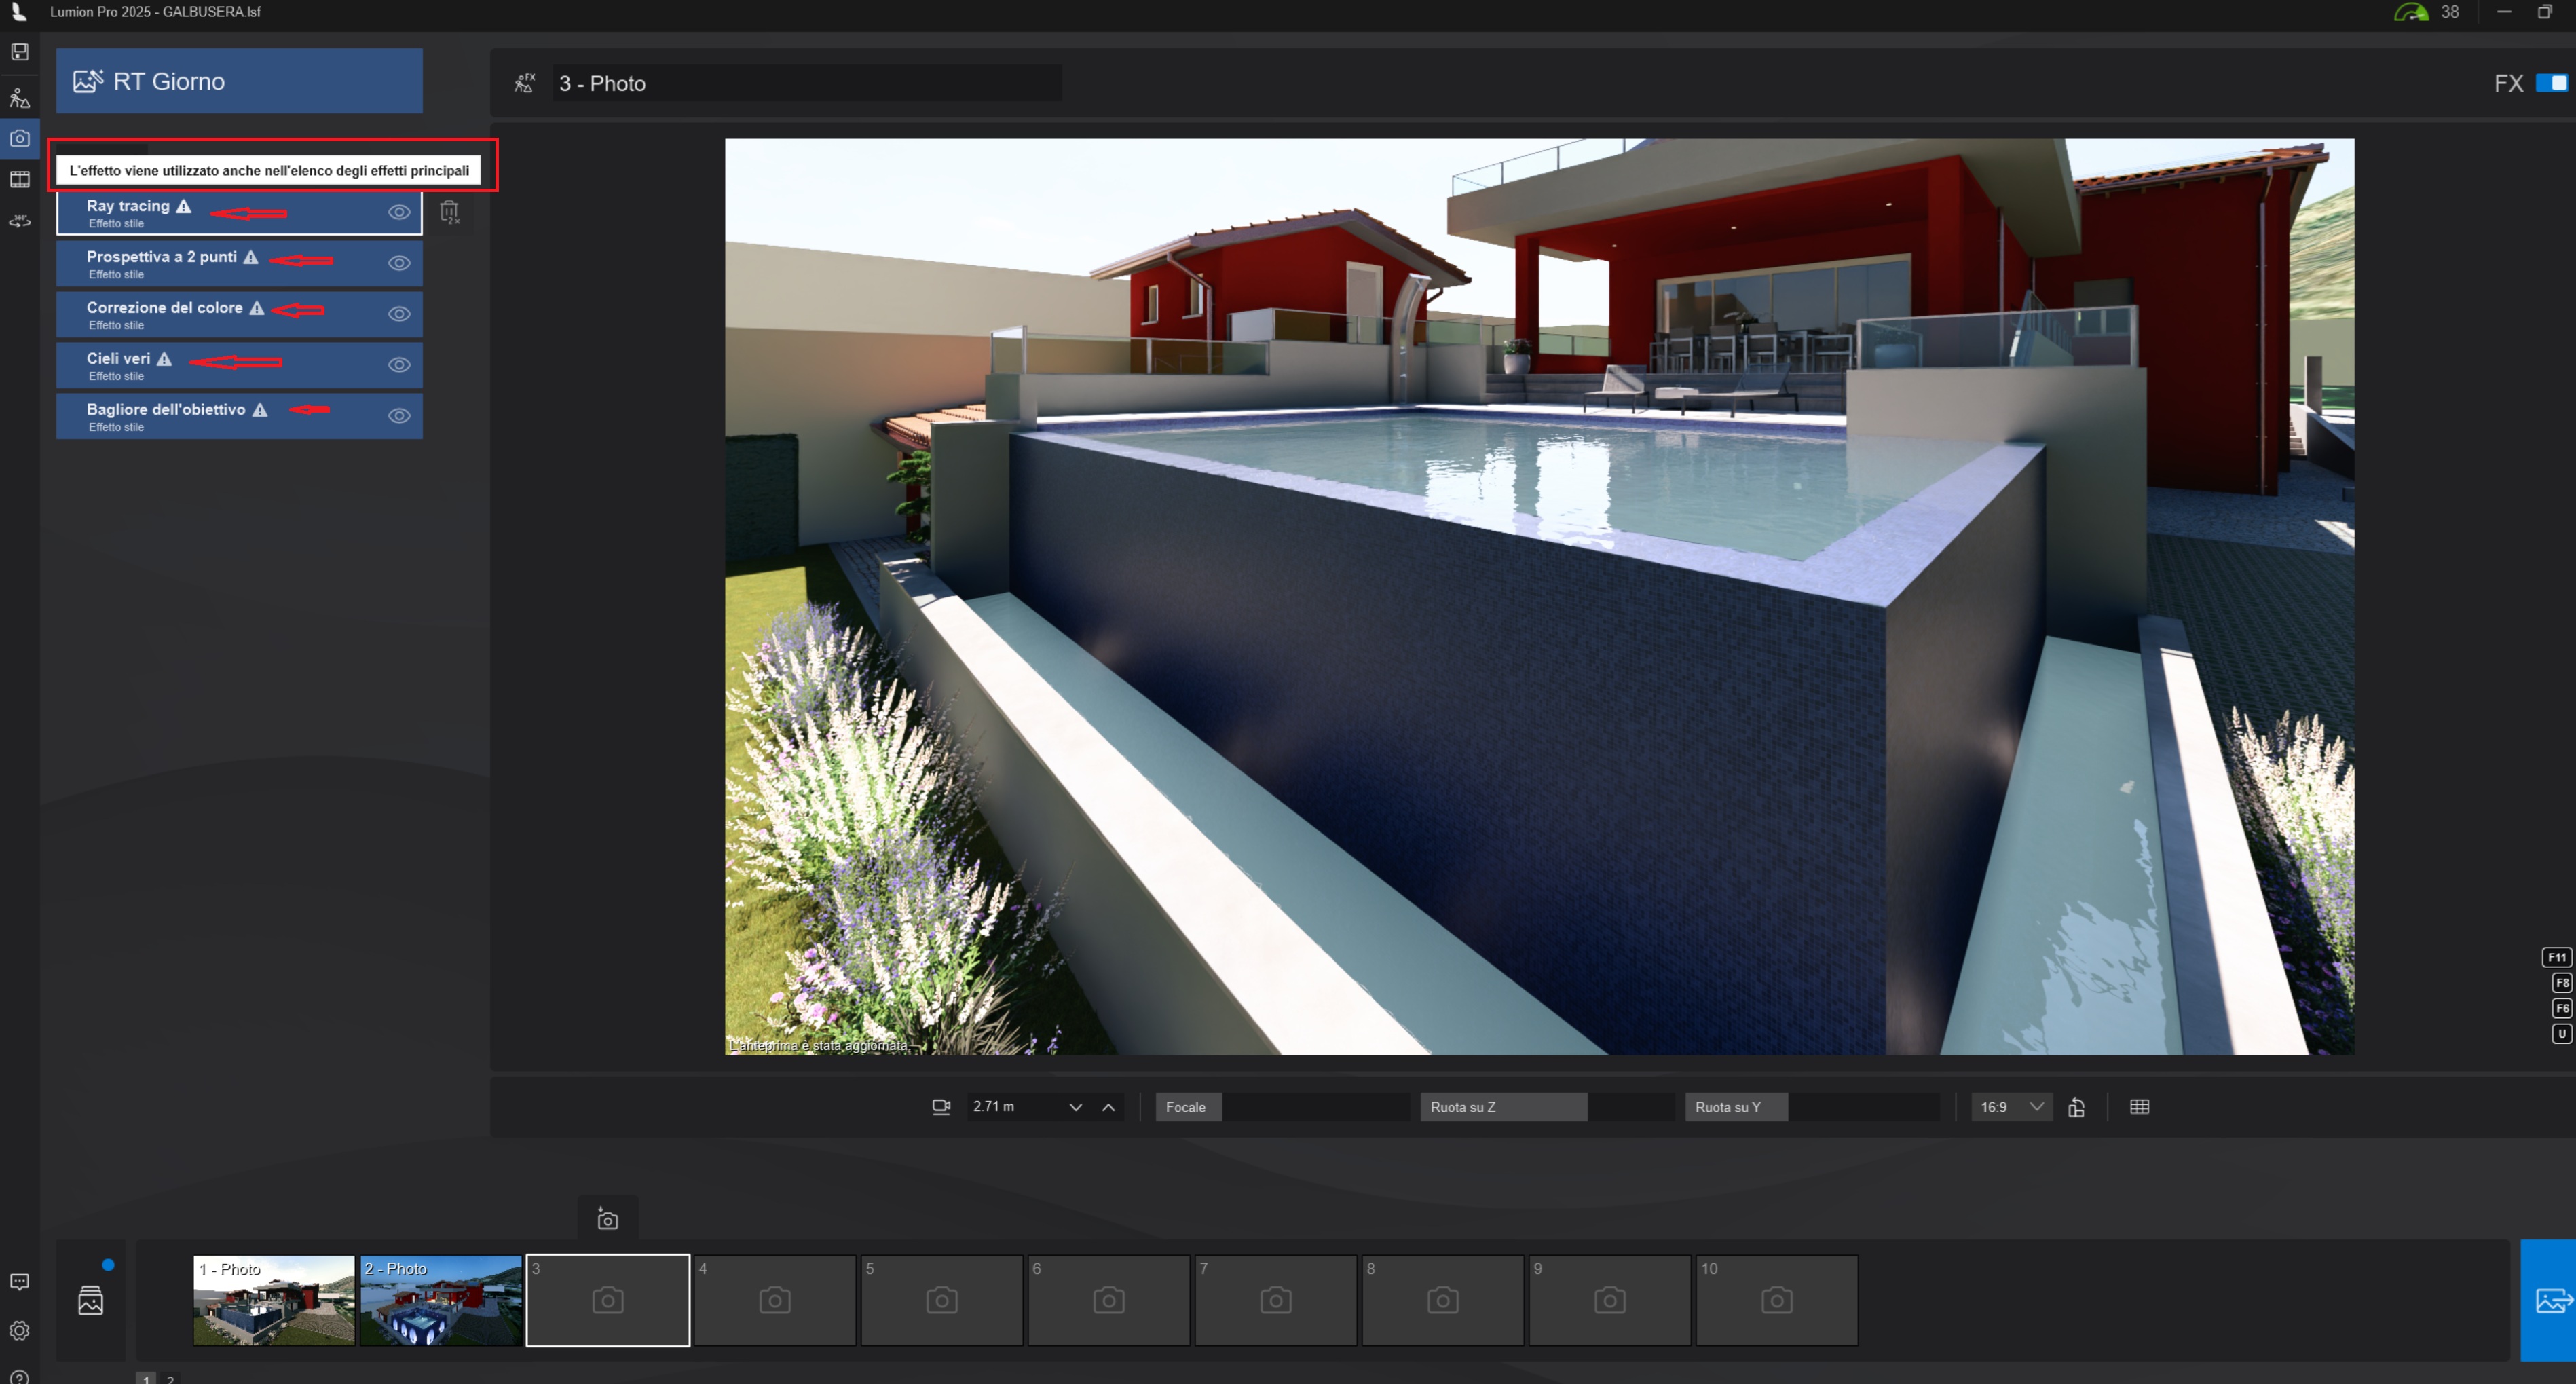Toggle aspect ratio orientation lock icon
This screenshot has width=2576, height=1384.
(2076, 1107)
